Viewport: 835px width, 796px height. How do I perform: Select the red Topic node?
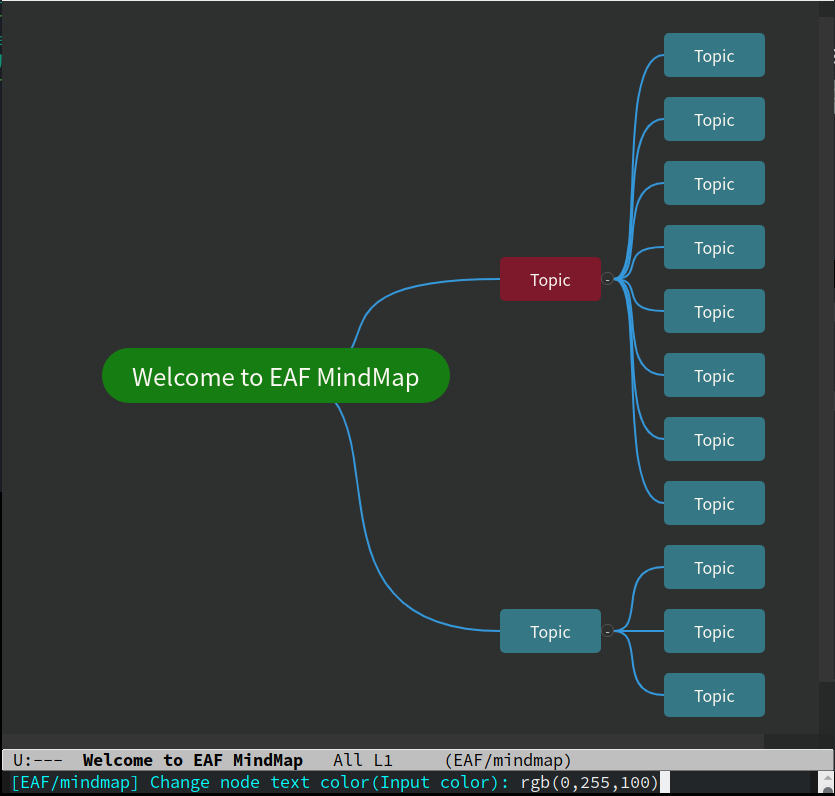[550, 279]
